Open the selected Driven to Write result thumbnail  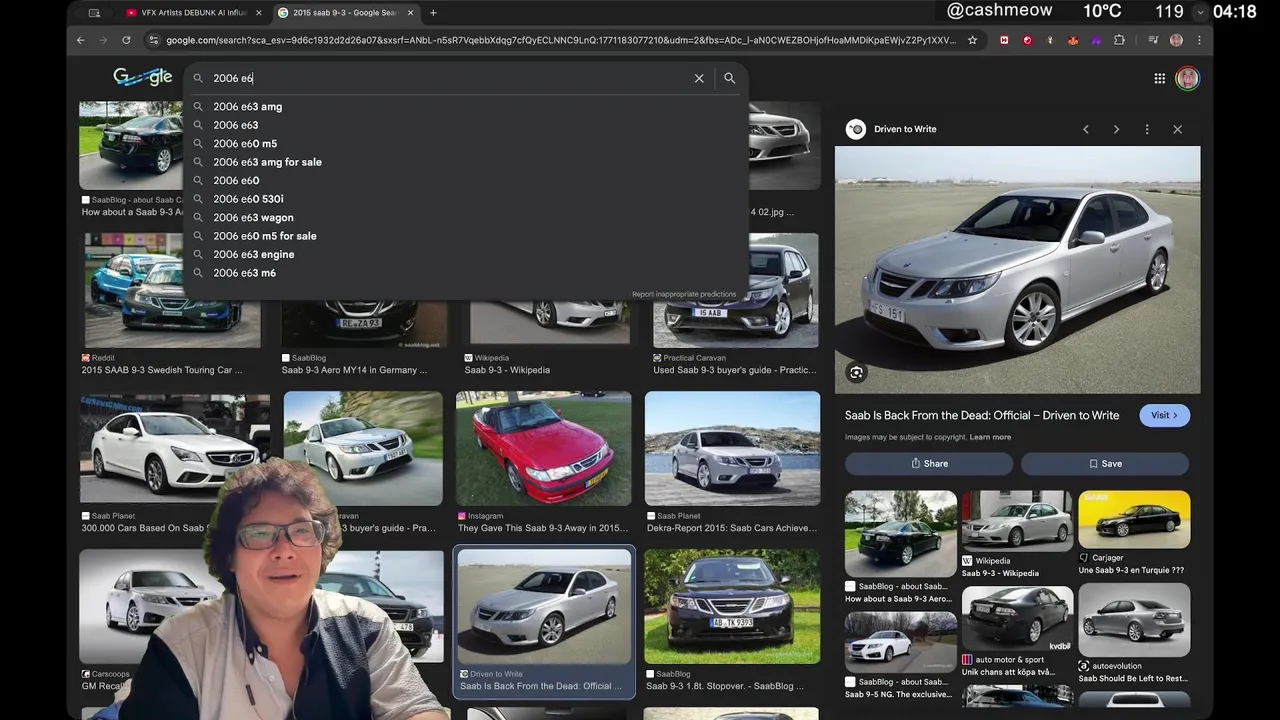(x=544, y=607)
